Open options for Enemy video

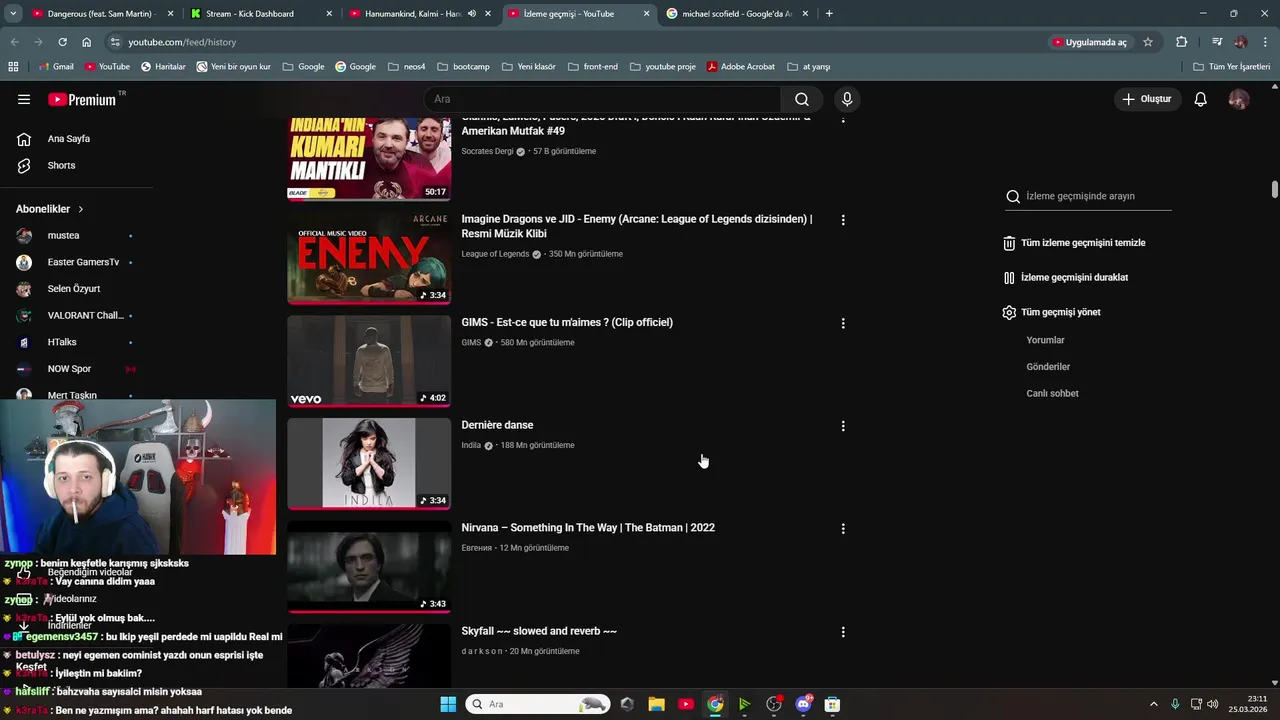point(843,220)
